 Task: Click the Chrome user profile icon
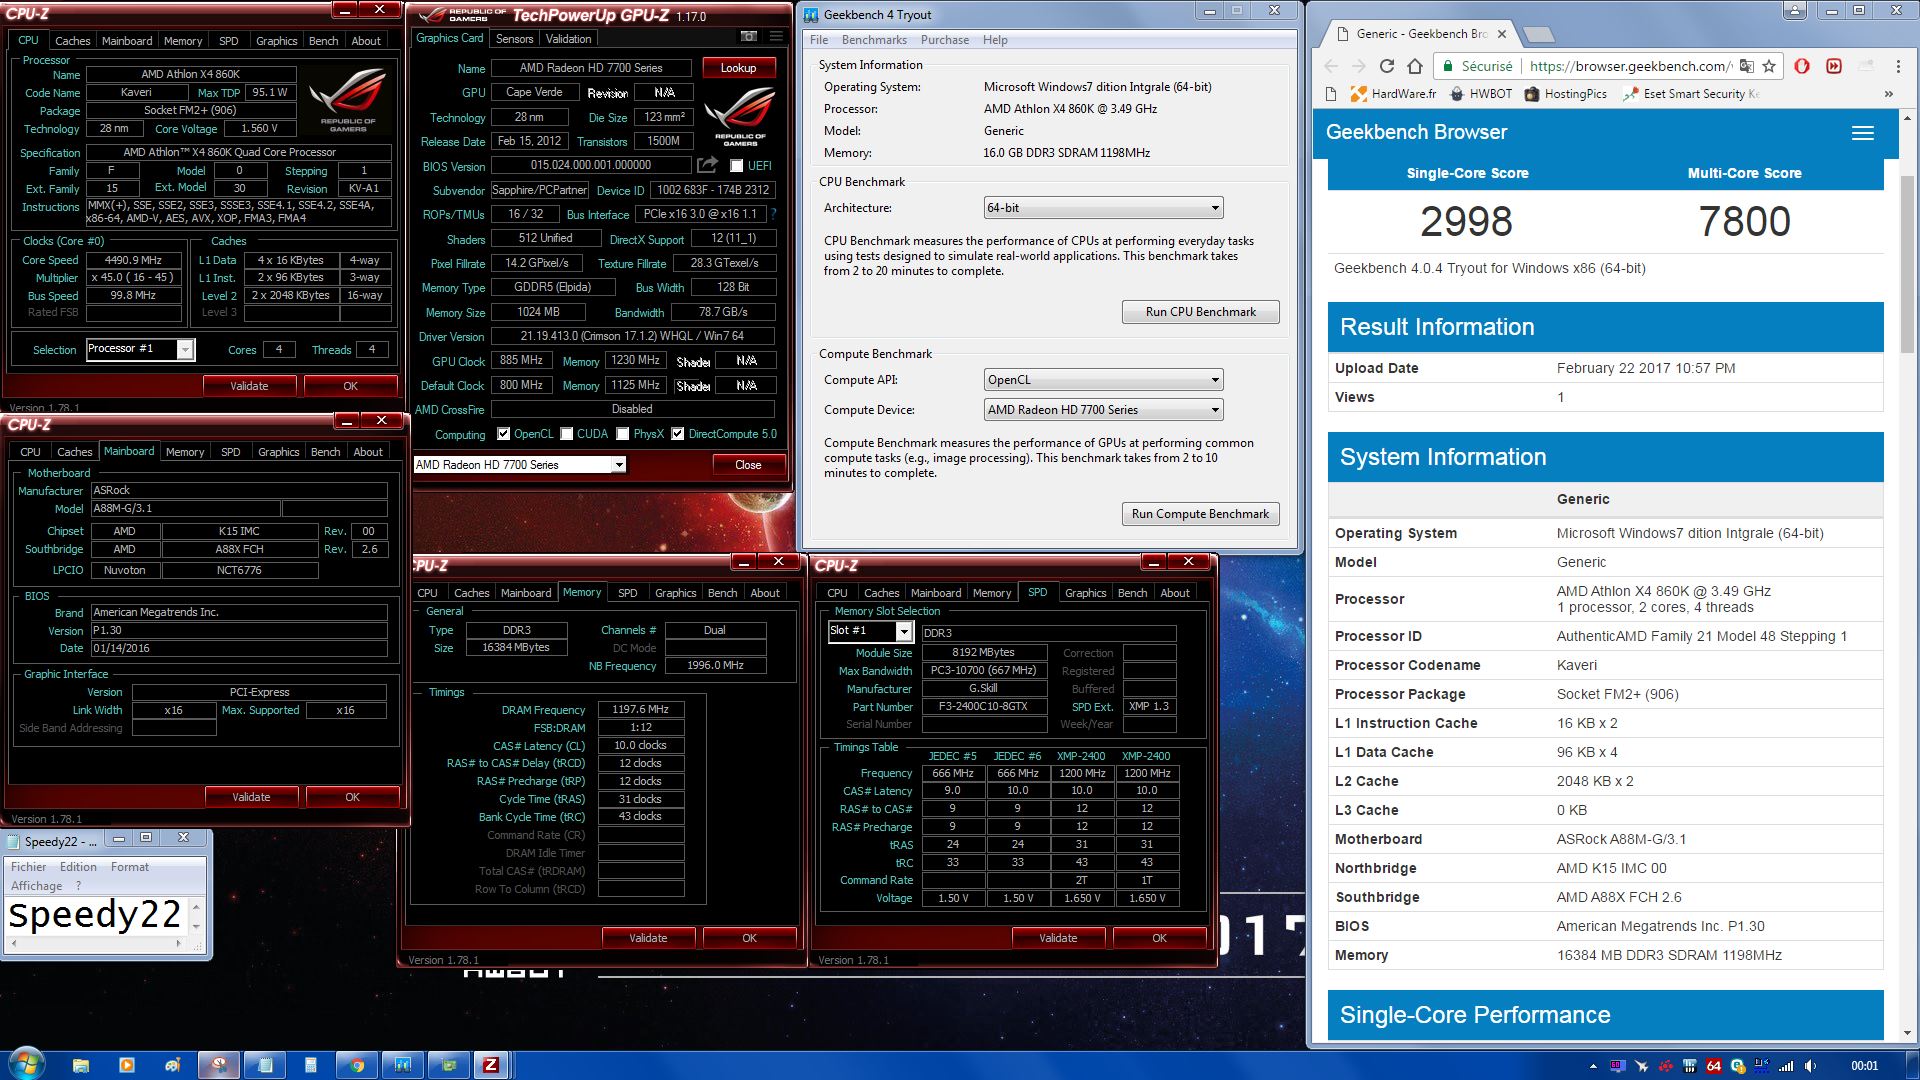[1795, 10]
